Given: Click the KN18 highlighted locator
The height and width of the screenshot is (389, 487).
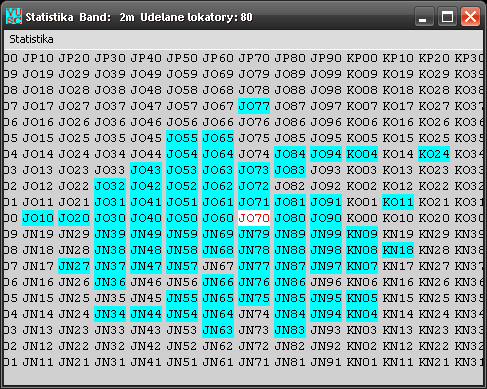Looking at the screenshot, I should click(398, 250).
